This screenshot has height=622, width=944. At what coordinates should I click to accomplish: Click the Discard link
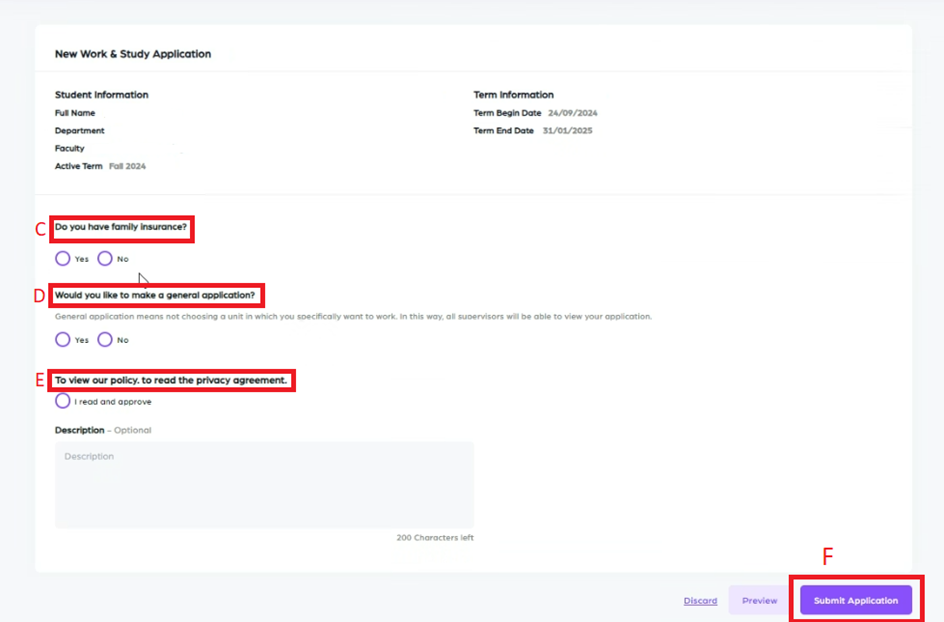tap(700, 601)
